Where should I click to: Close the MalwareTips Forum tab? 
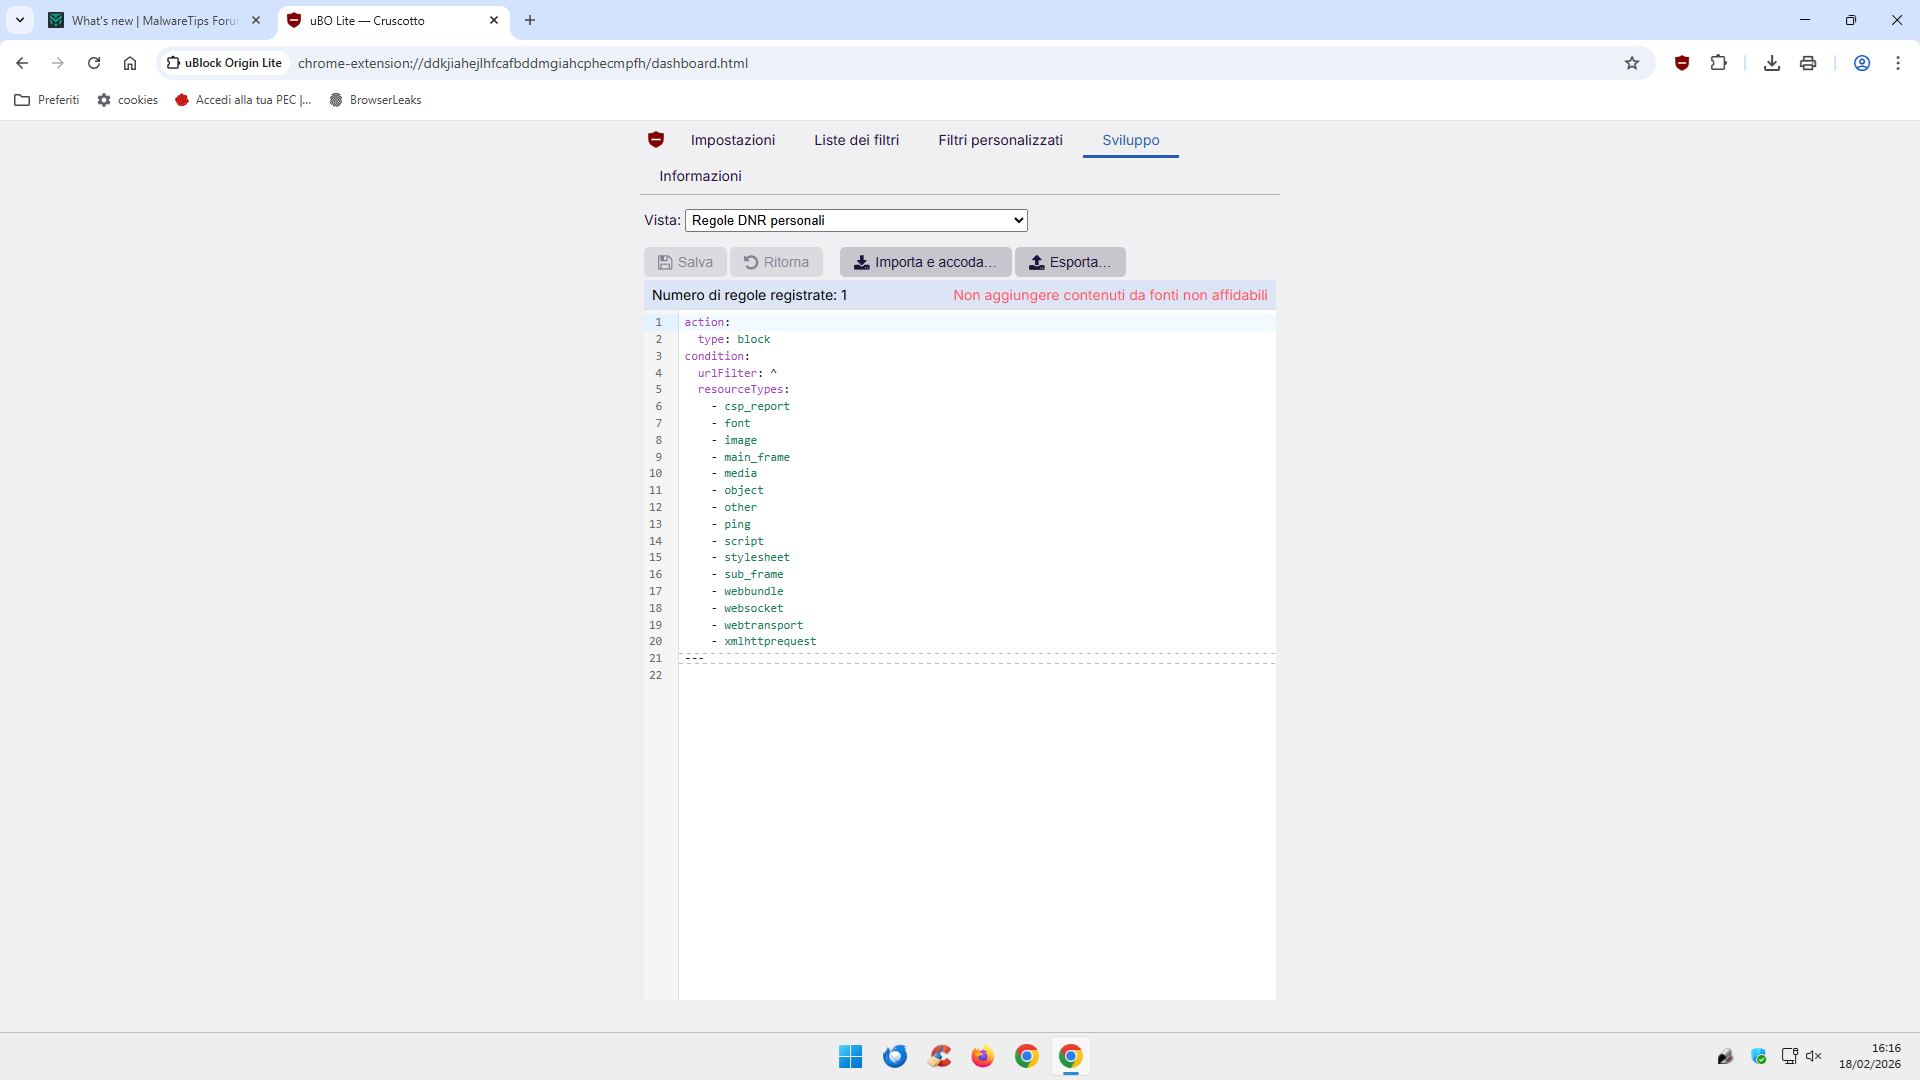pyautogui.click(x=256, y=20)
